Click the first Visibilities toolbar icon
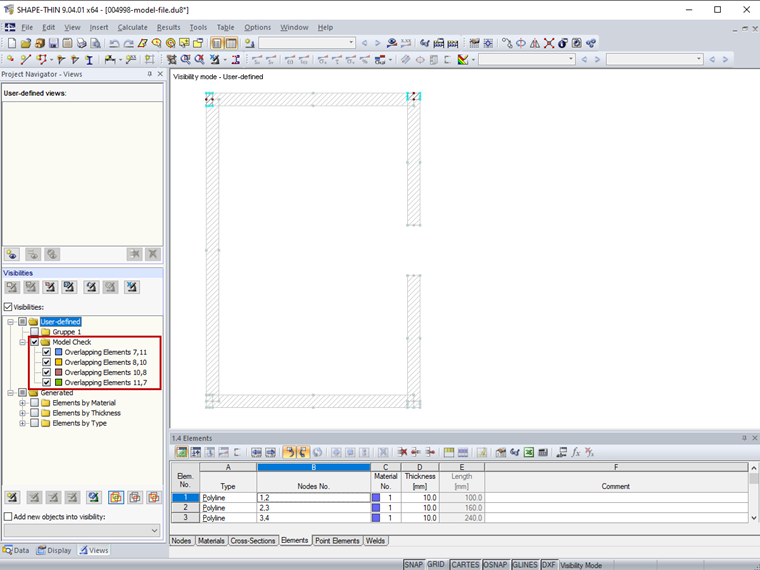760x570 pixels. click(12, 287)
